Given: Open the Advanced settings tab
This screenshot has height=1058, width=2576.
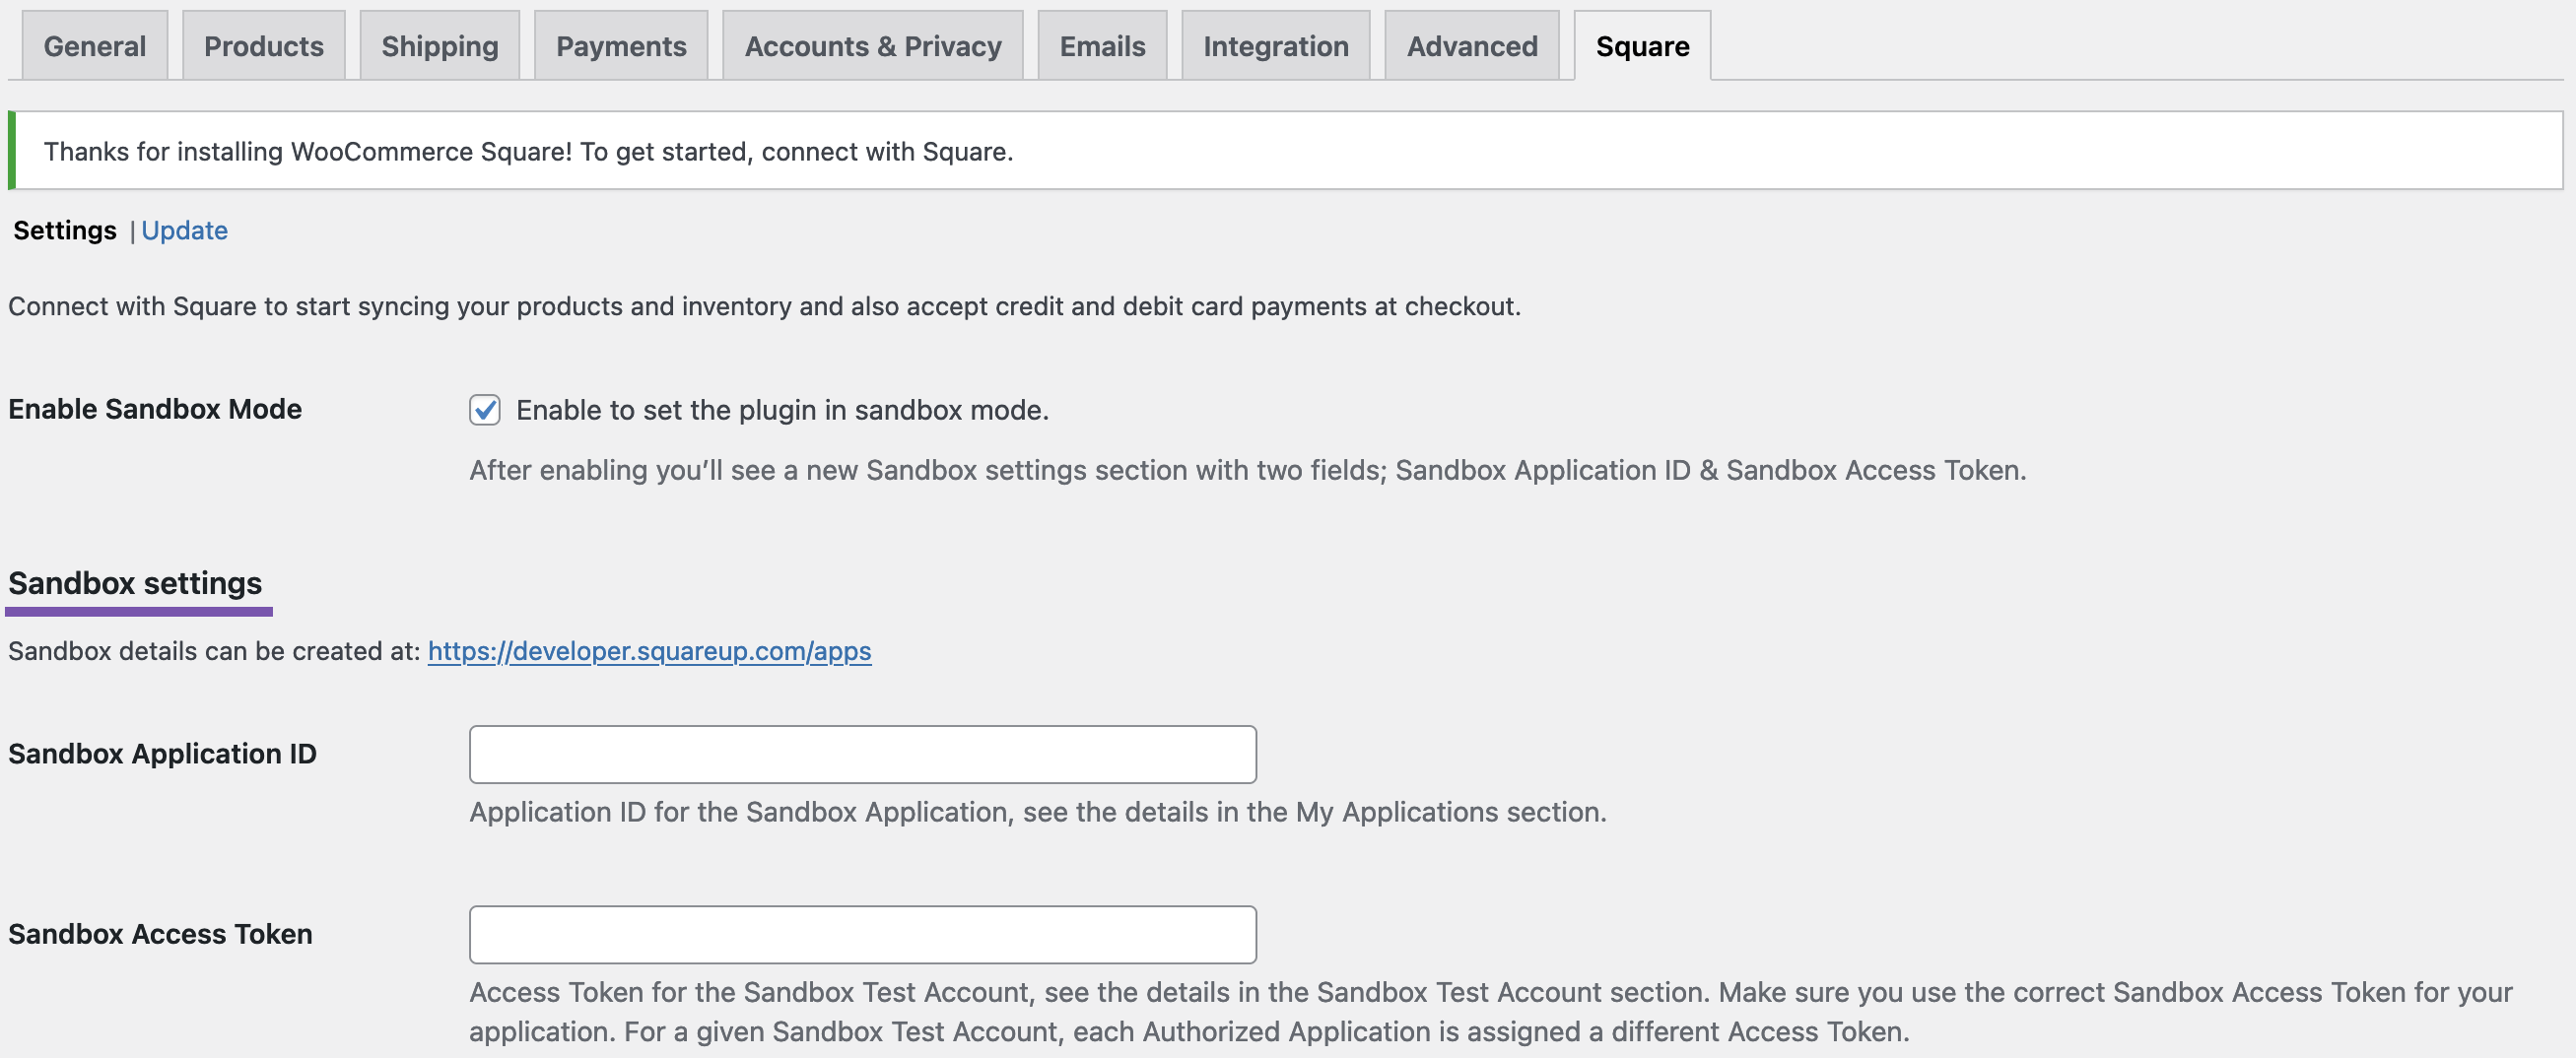Looking at the screenshot, I should 1471,45.
